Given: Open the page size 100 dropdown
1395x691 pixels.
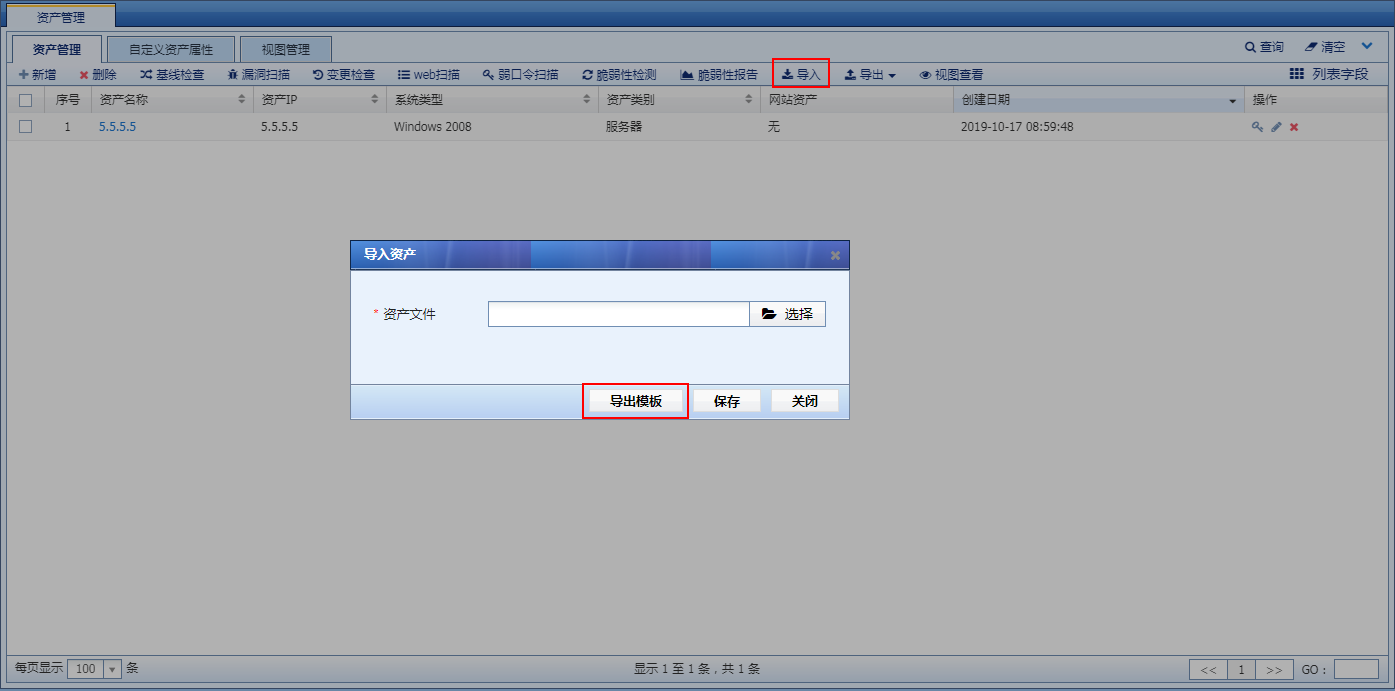Looking at the screenshot, I should point(112,669).
